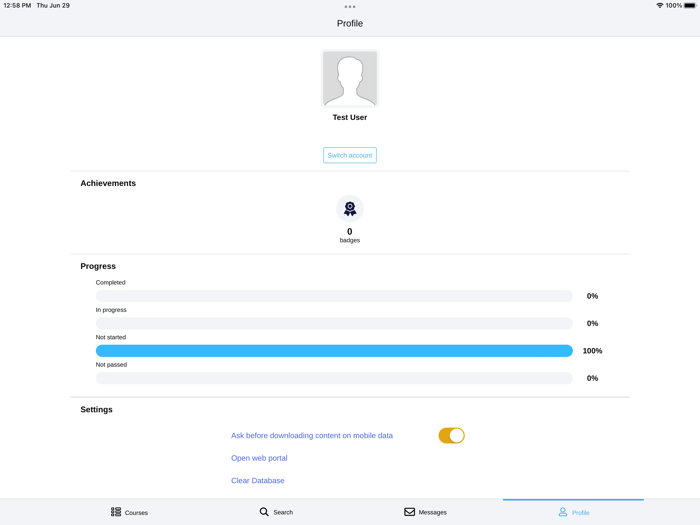Click the Settings heading
The height and width of the screenshot is (525, 700).
coord(96,410)
